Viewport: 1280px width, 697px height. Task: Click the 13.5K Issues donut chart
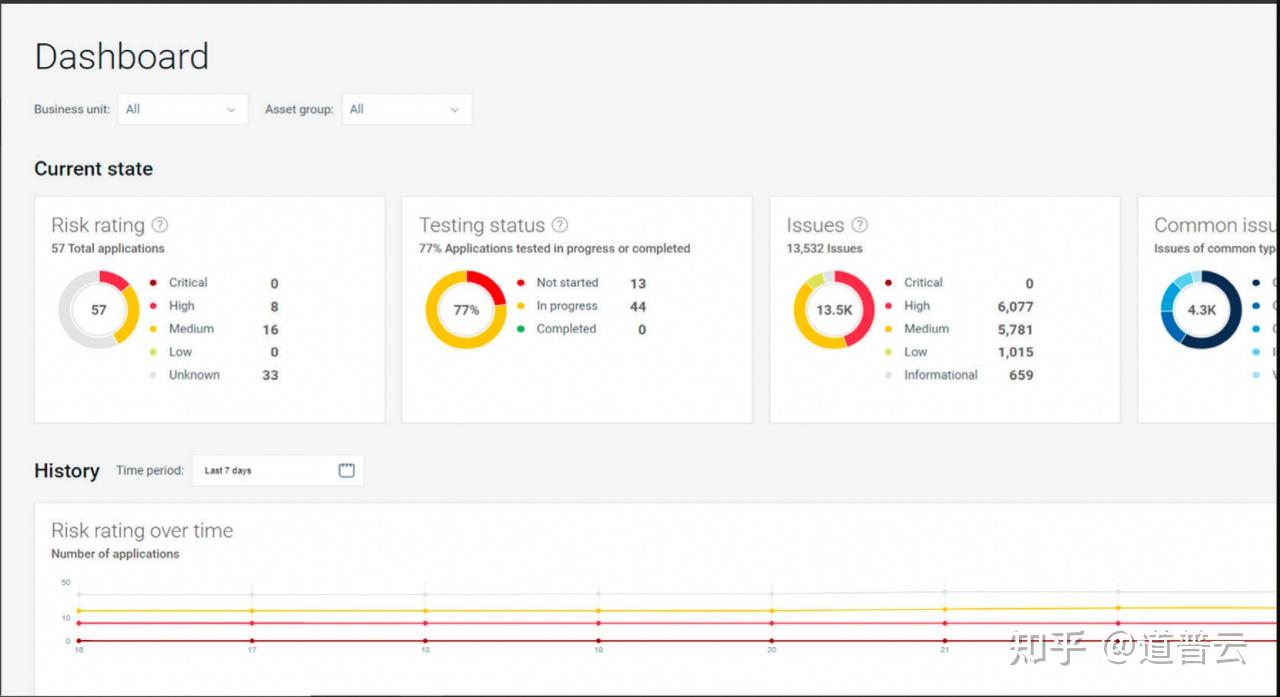click(x=834, y=310)
